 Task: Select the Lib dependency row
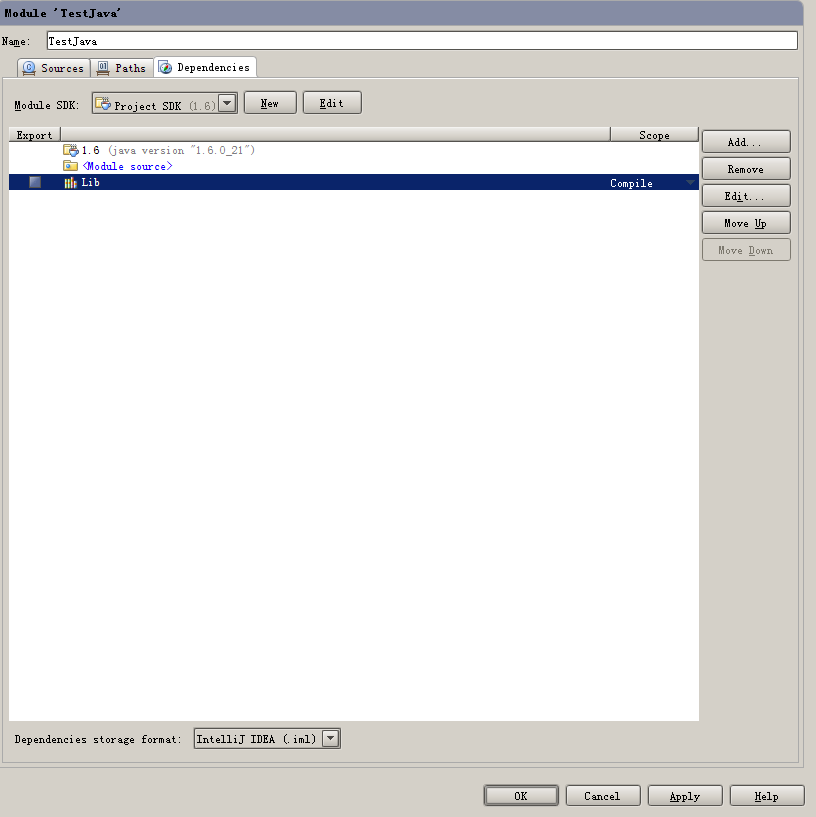click(354, 182)
